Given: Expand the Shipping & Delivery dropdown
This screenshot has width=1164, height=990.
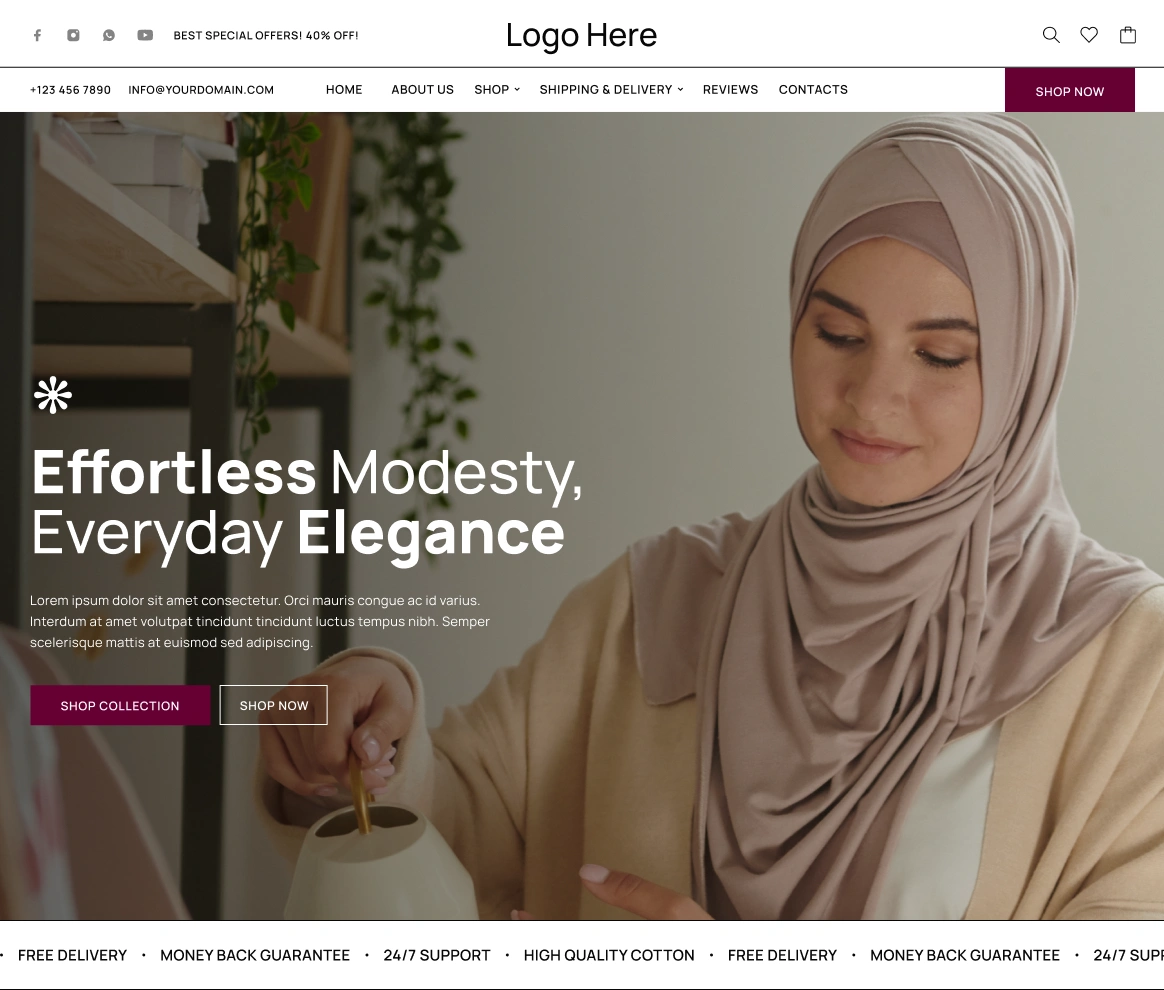Looking at the screenshot, I should [x=611, y=90].
